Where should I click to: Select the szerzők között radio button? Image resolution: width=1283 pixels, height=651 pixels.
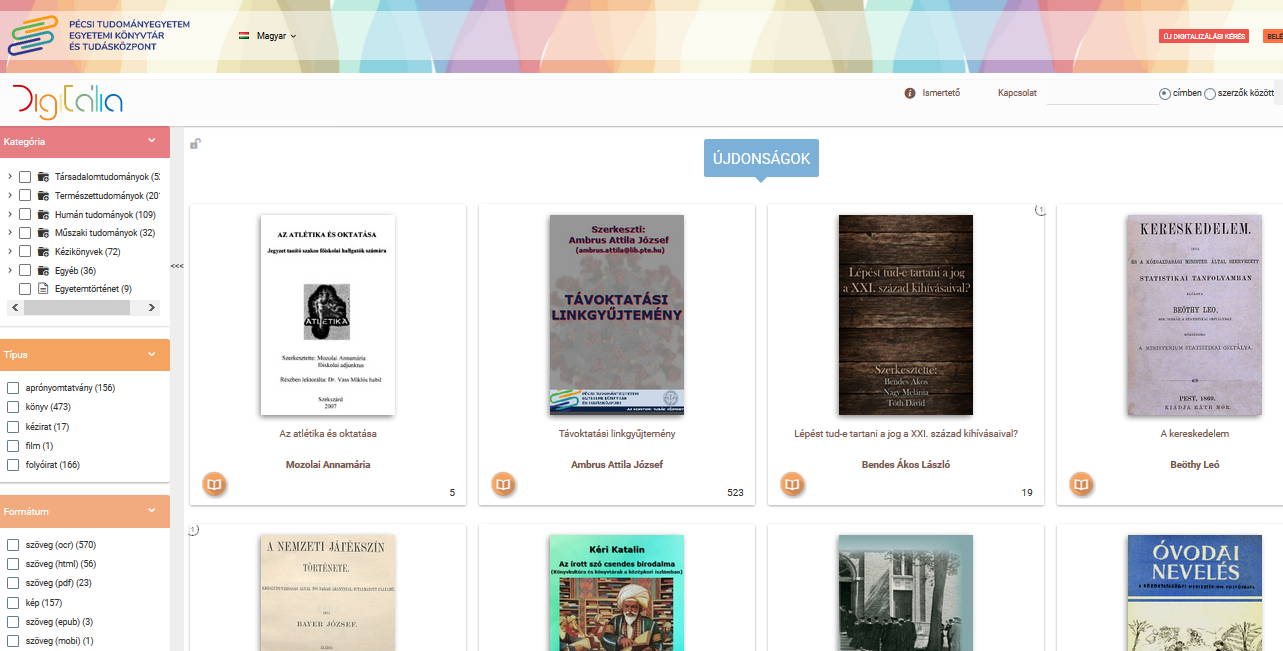(x=1210, y=94)
